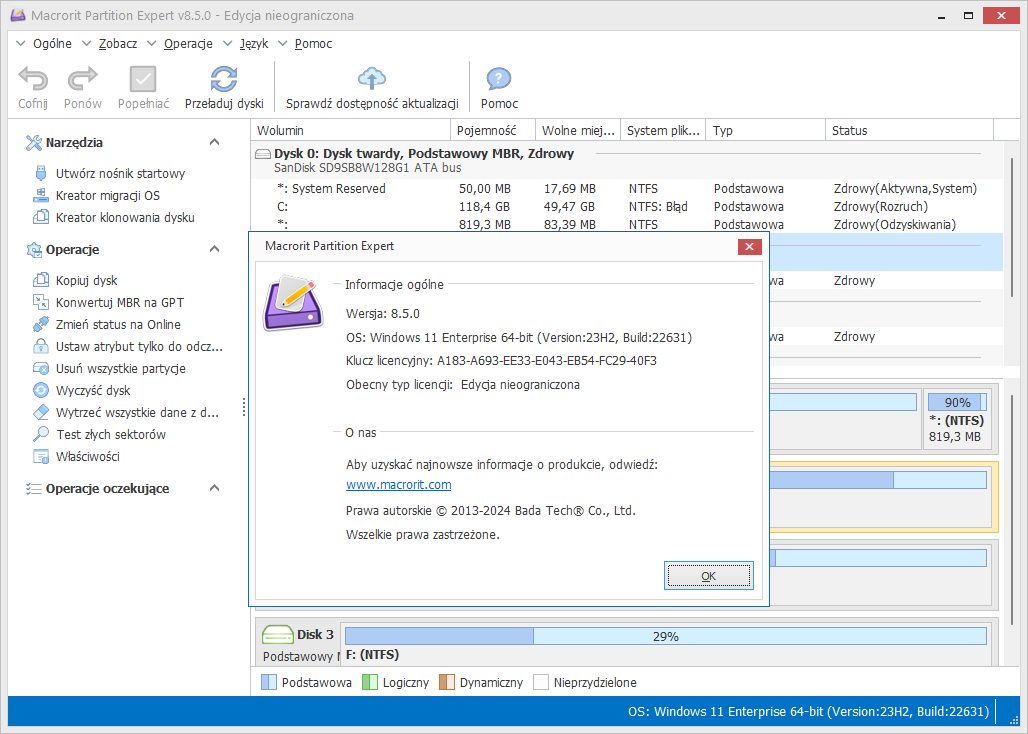Sort by the Wolumin column header
Viewport: 1028px width, 734px height.
[351, 130]
